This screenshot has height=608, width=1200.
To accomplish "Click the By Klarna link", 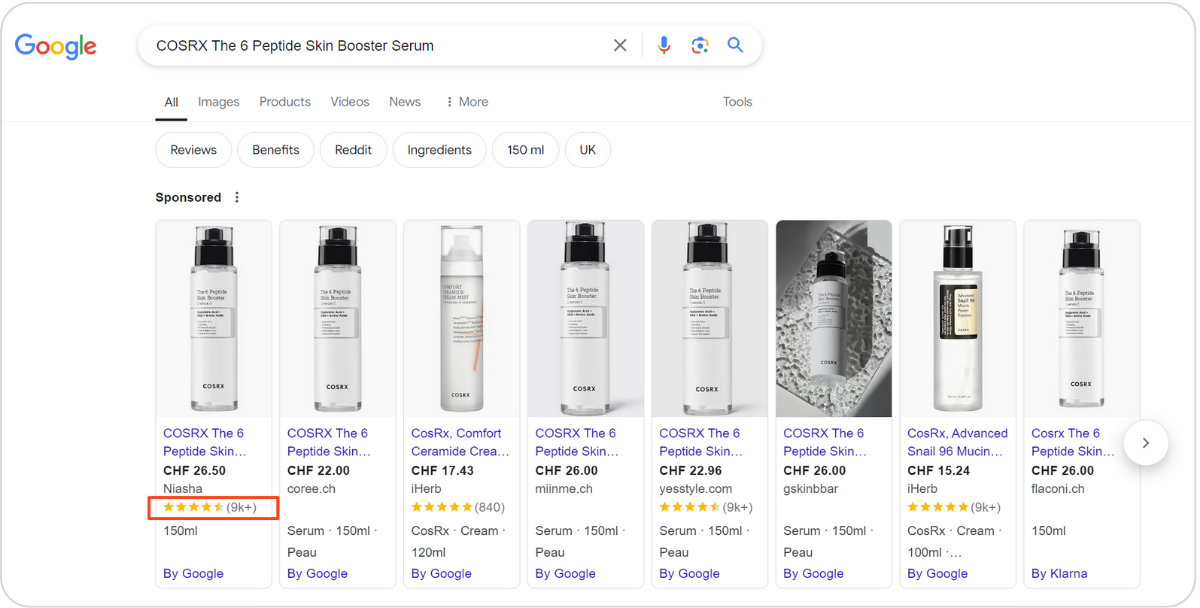I will click(x=1059, y=573).
